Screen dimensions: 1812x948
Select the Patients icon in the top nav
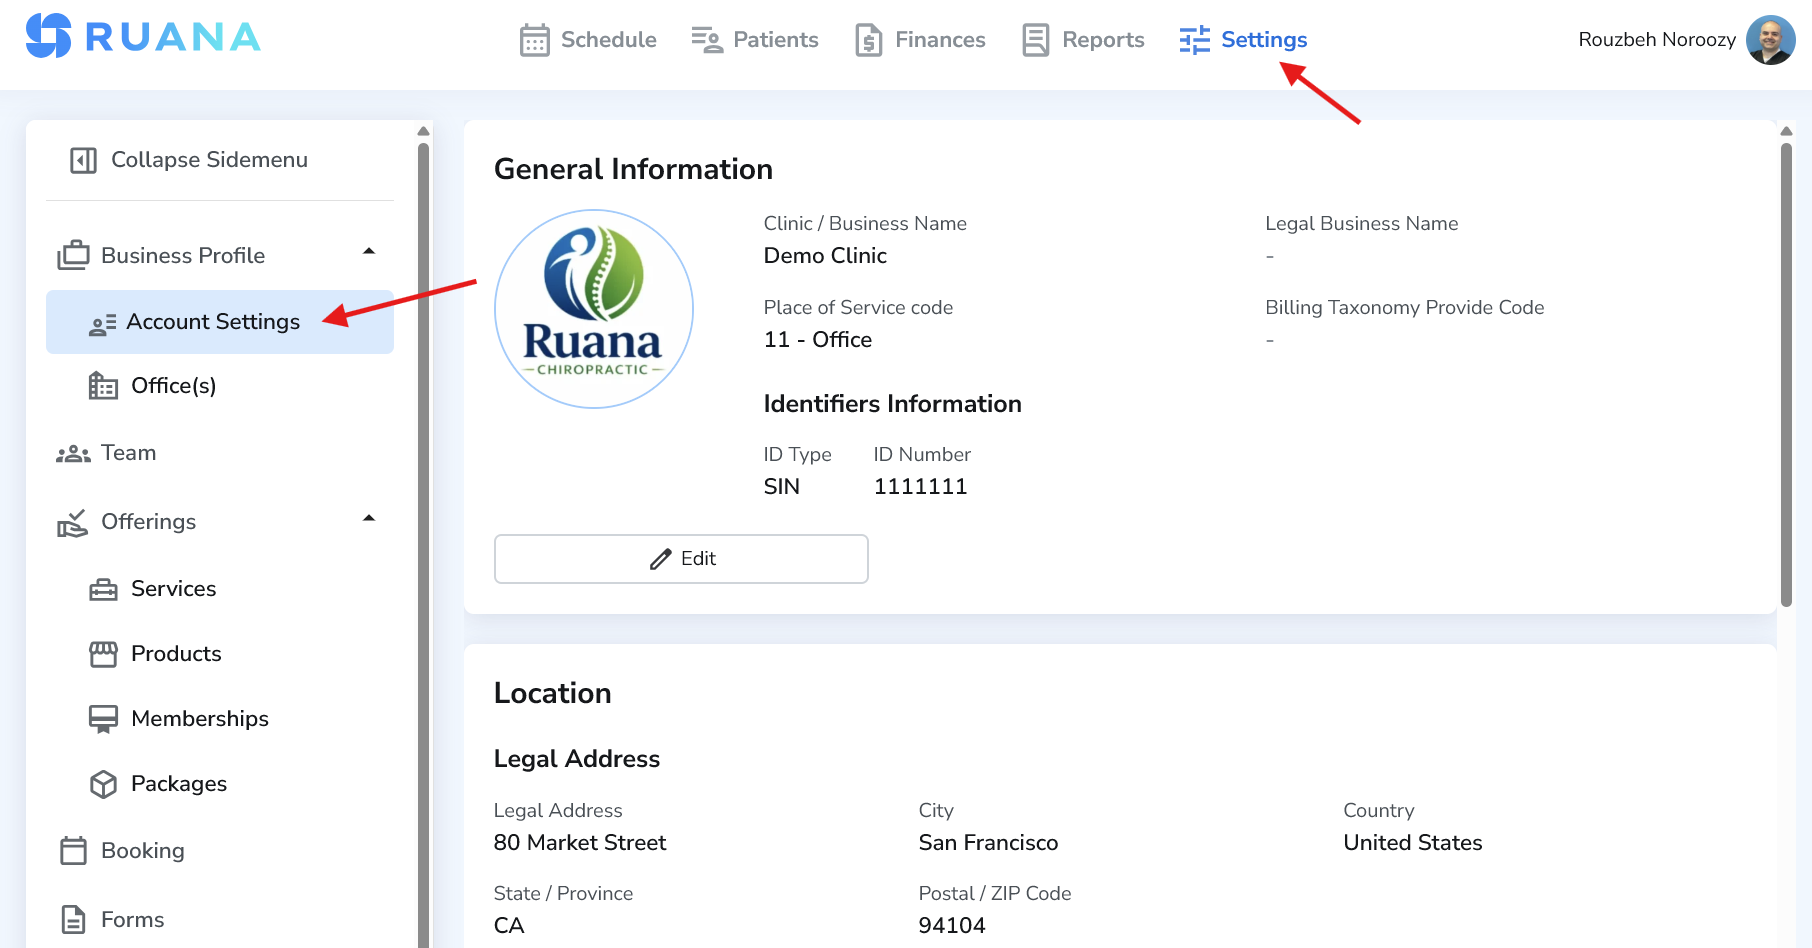[706, 40]
